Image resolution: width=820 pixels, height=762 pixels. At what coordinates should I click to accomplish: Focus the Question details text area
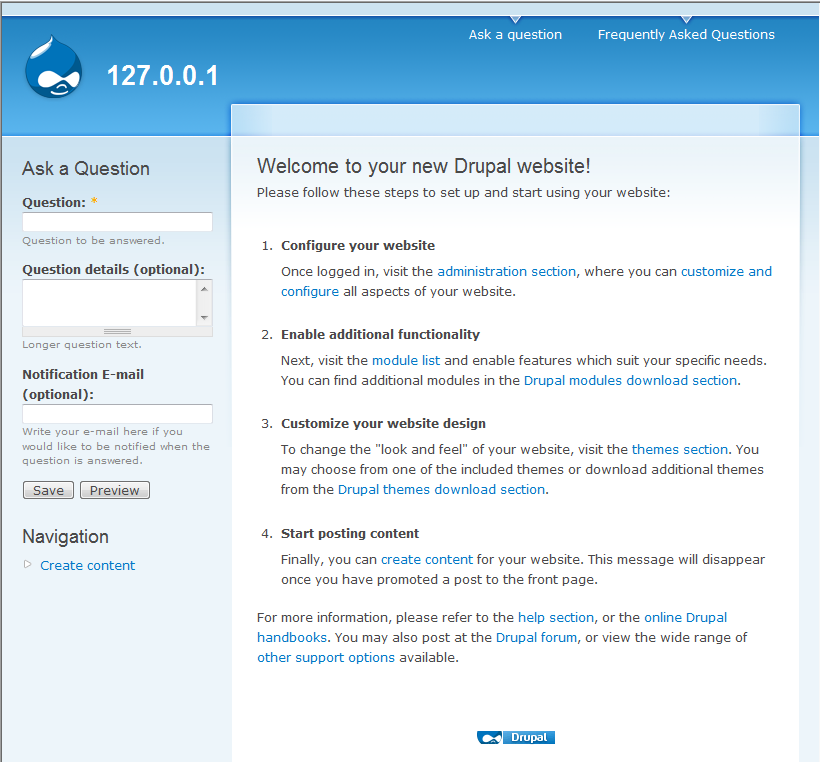pos(110,303)
